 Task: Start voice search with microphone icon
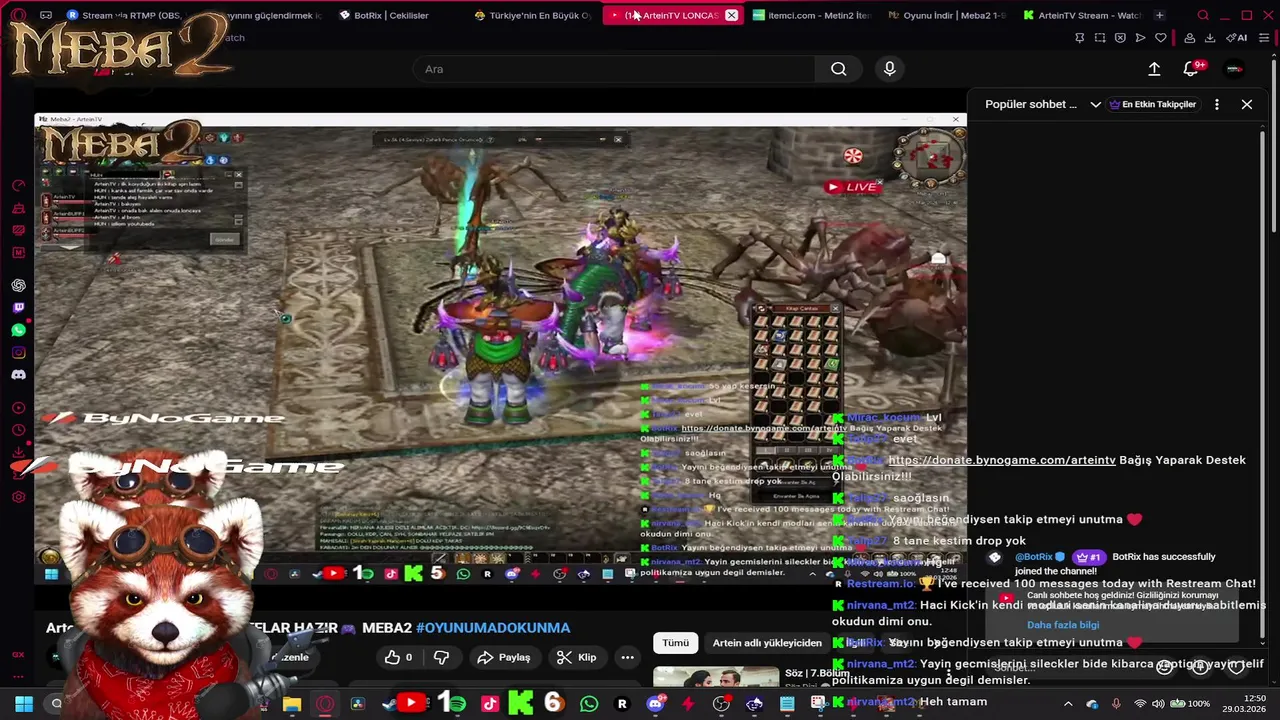889,69
